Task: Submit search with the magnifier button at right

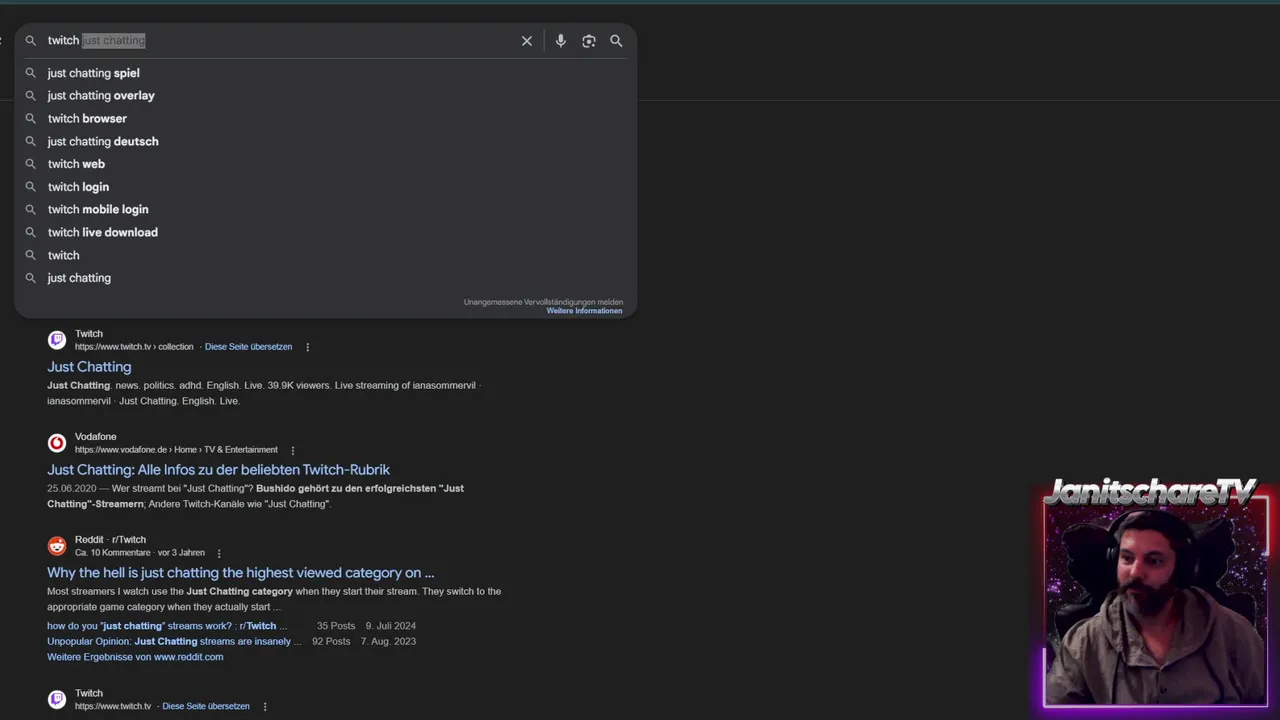Action: pyautogui.click(x=616, y=41)
